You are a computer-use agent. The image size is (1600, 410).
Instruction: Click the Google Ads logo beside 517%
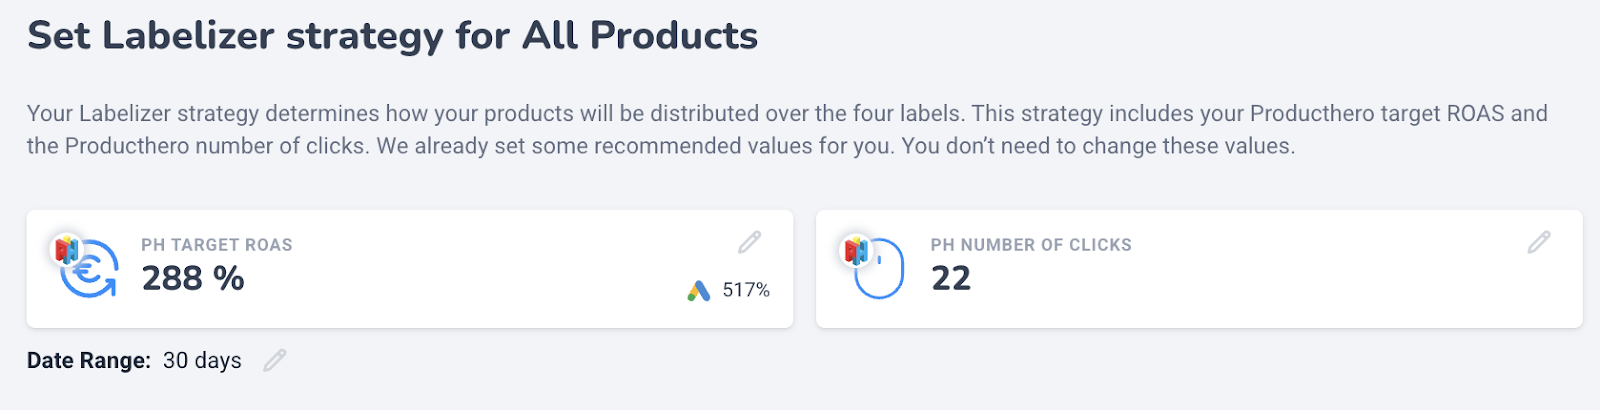[x=699, y=291]
